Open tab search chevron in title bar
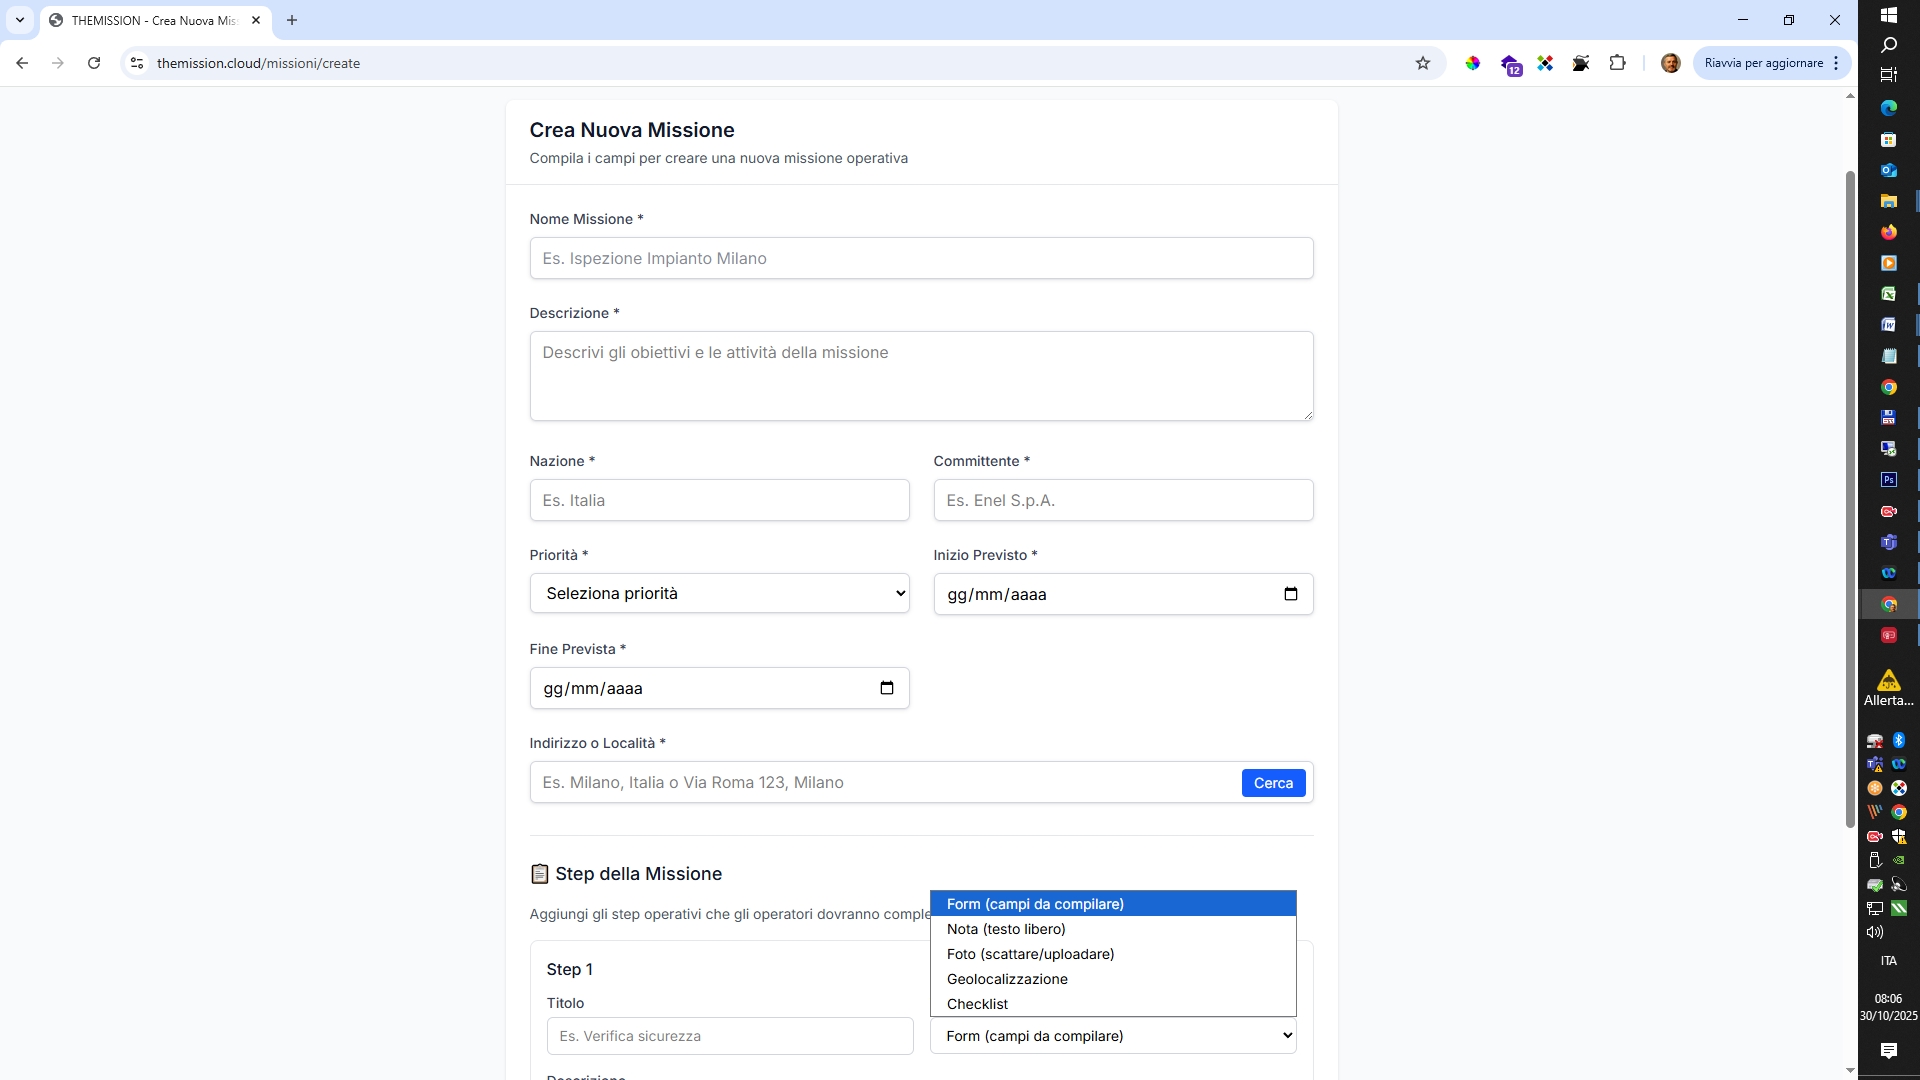 (20, 20)
